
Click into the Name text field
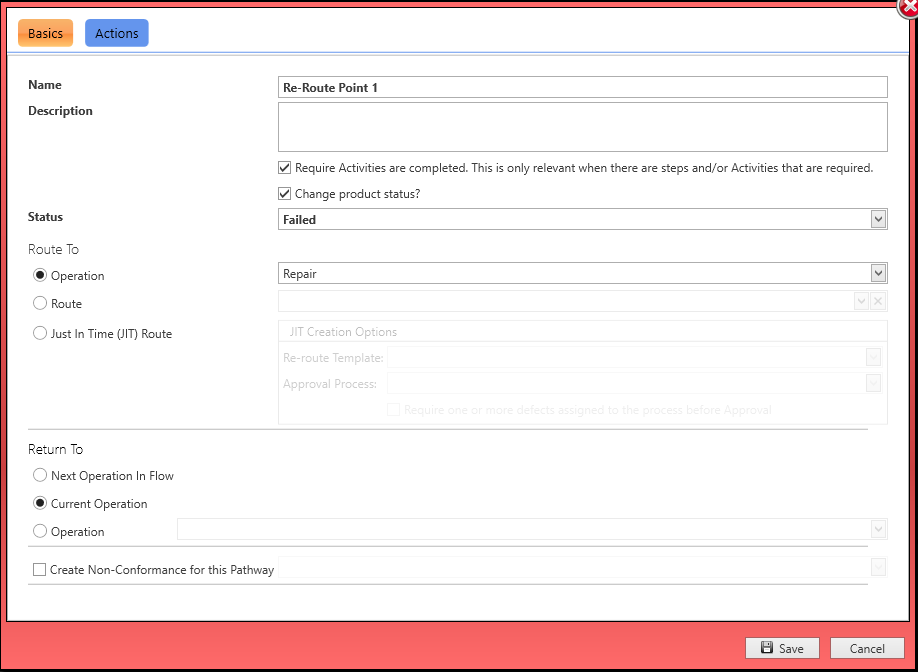point(582,87)
